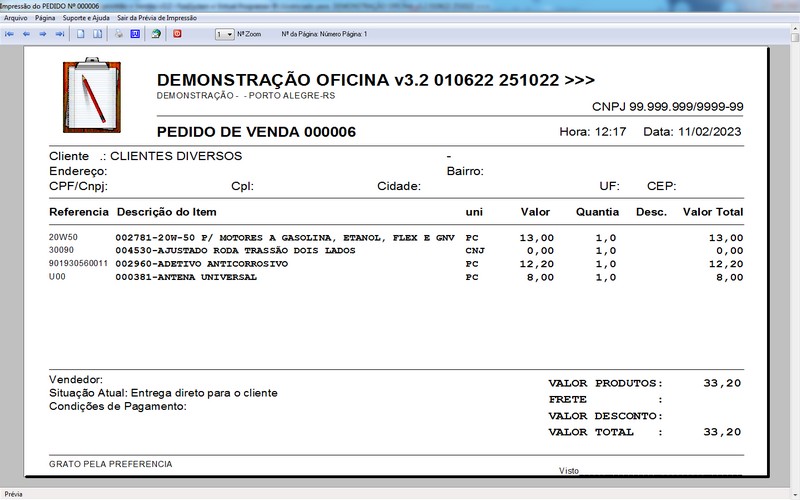The height and width of the screenshot is (500, 800).
Task: Click the CNJ unit cell
Action: [x=474, y=251]
